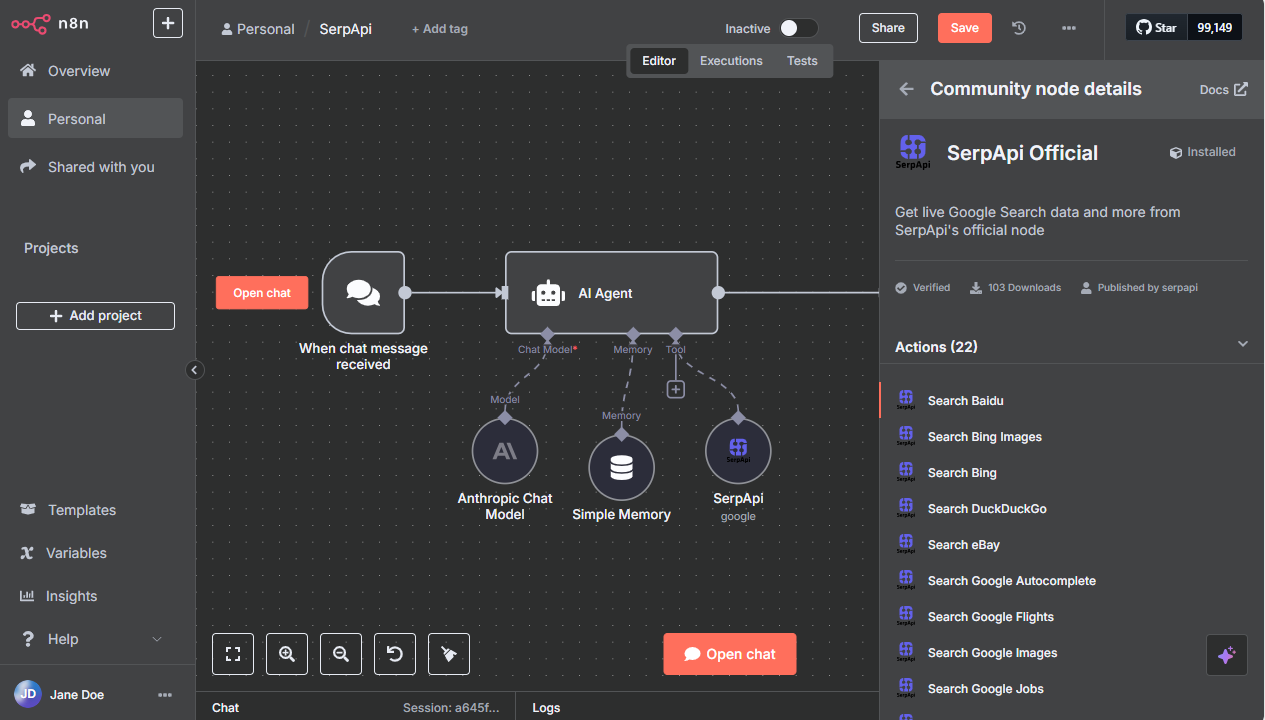
Task: Open Variables from sidebar
Action: click(95, 553)
